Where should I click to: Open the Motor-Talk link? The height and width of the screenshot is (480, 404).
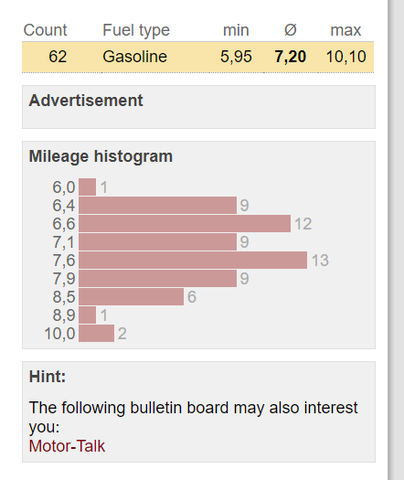pos(67,446)
